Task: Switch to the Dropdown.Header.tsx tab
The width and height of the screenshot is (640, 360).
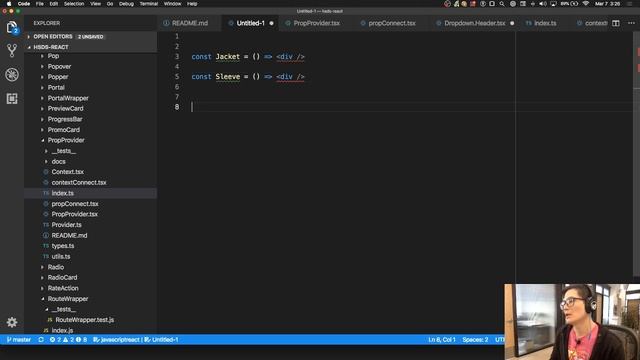Action: click(x=475, y=23)
